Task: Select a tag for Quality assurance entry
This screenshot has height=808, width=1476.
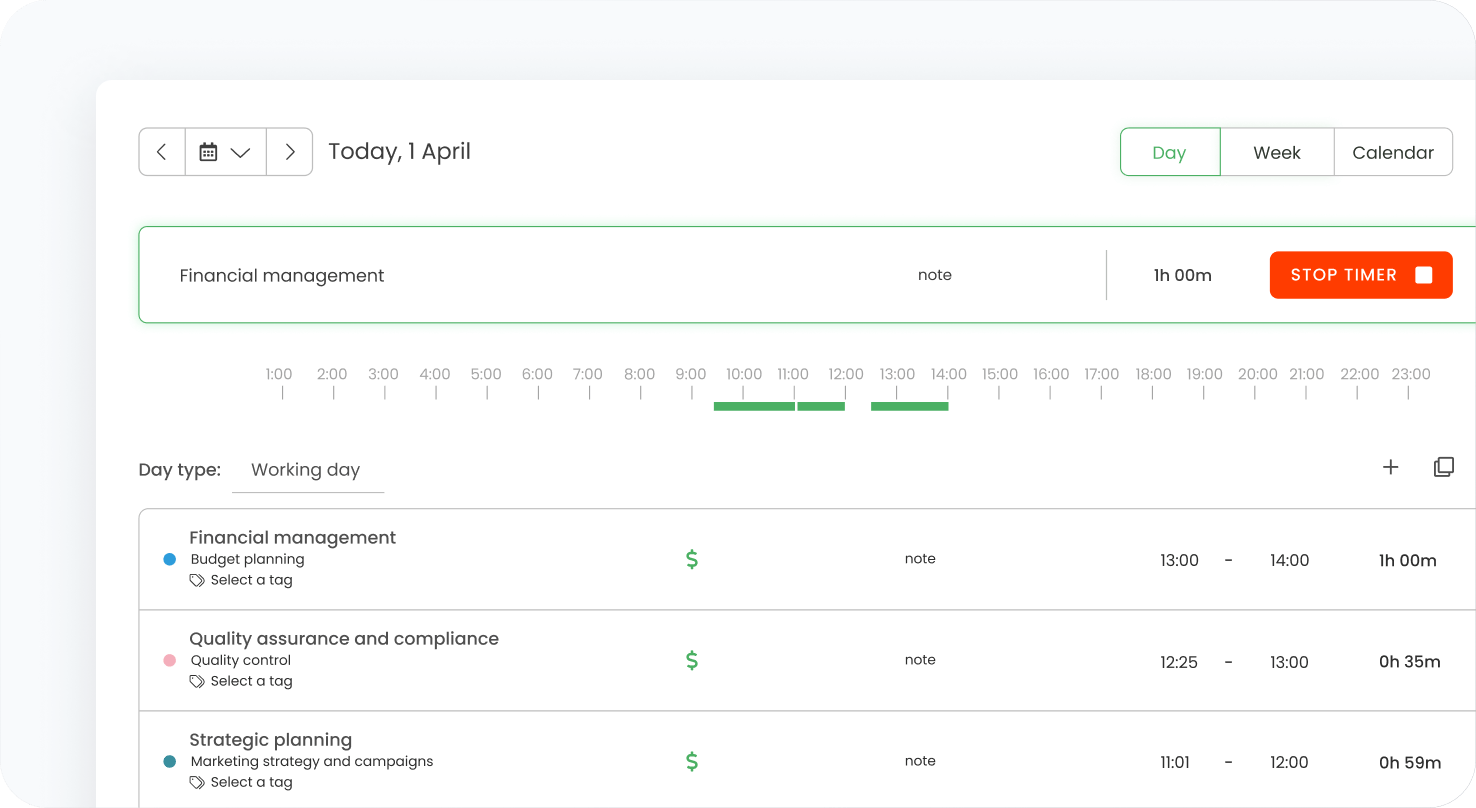Action: point(241,681)
